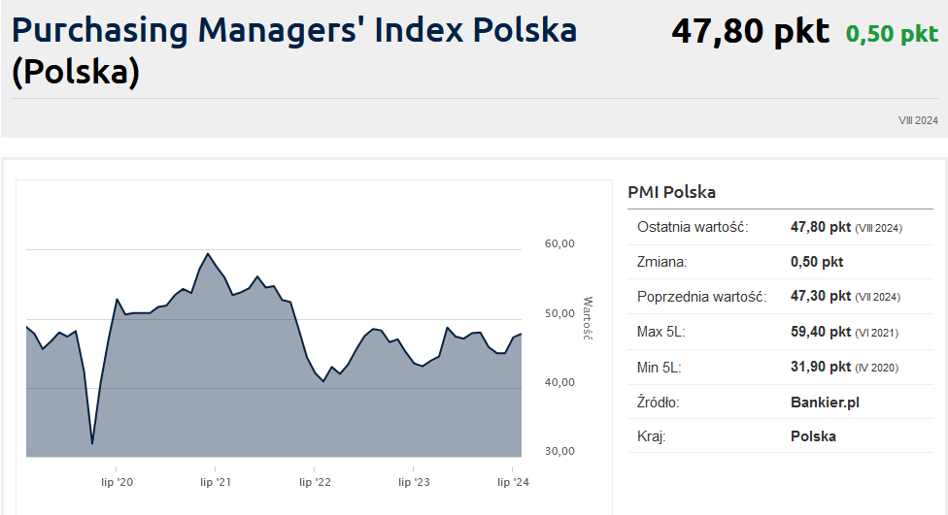Click the Min 5L value 31,90 pkt

click(x=820, y=367)
